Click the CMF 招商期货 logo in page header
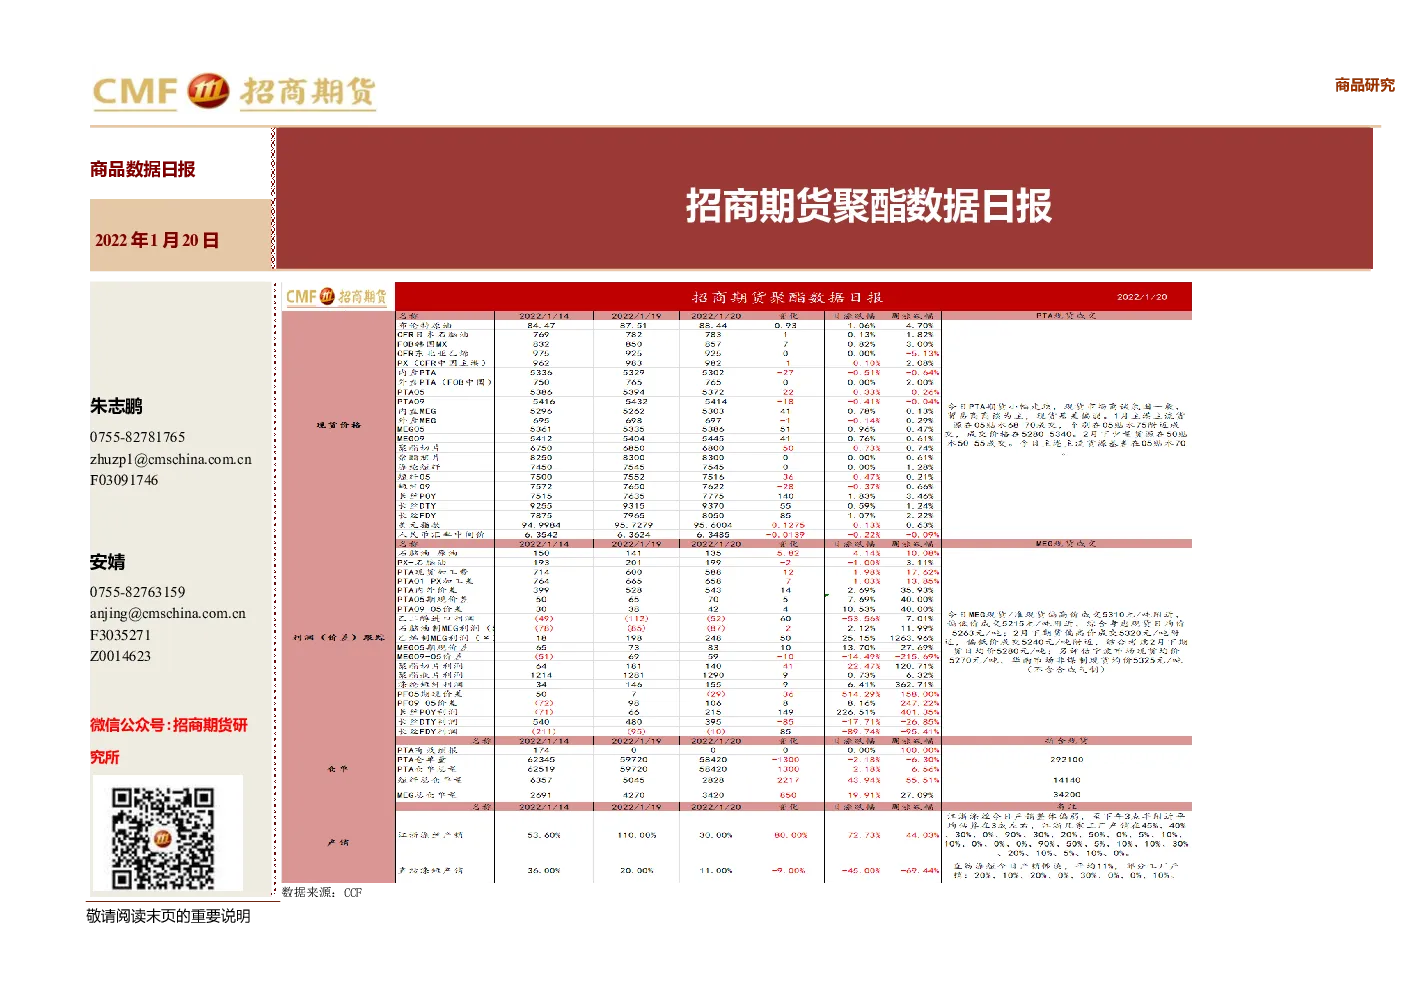1403x992 pixels. pyautogui.click(x=234, y=92)
